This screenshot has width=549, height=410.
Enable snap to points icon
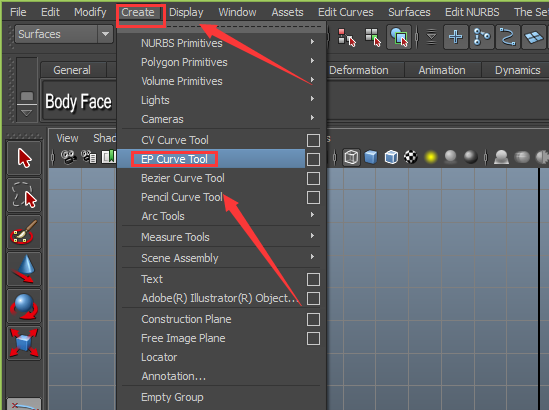(508, 37)
